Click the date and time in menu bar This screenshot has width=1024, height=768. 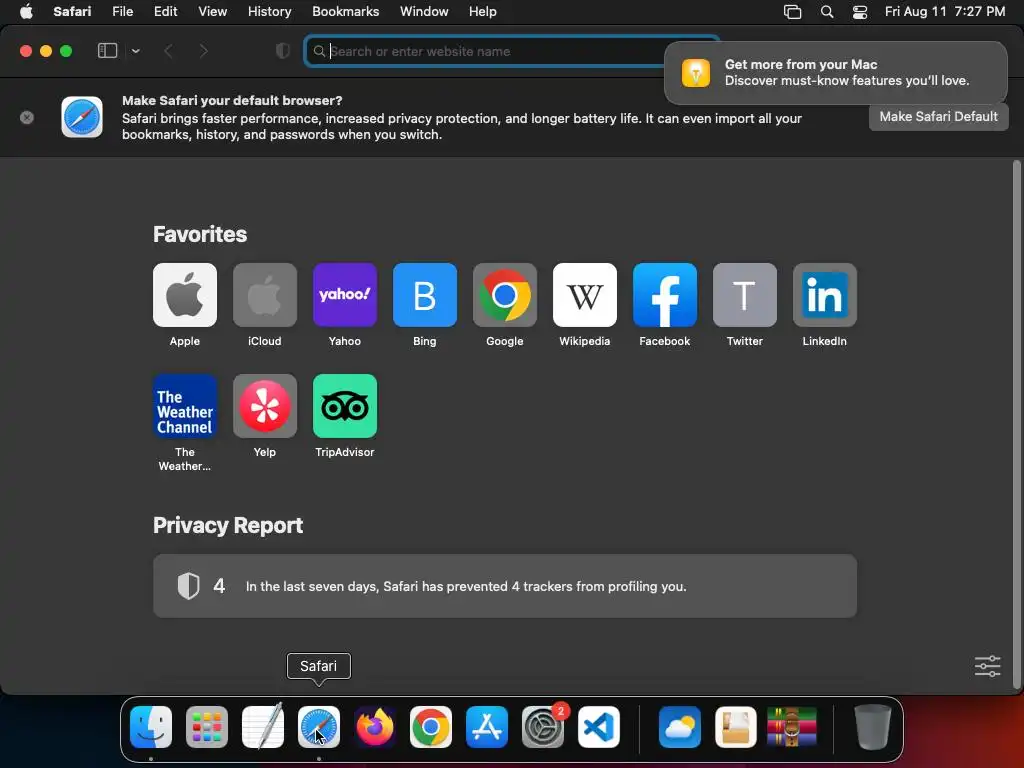coord(945,11)
